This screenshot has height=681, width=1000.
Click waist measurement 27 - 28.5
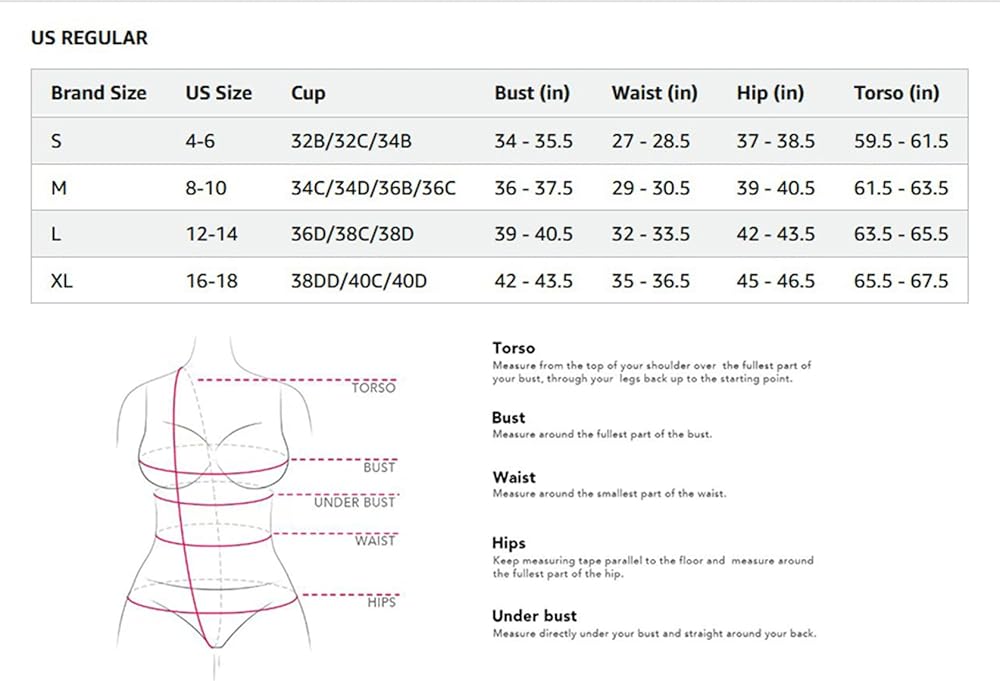pyautogui.click(x=651, y=141)
